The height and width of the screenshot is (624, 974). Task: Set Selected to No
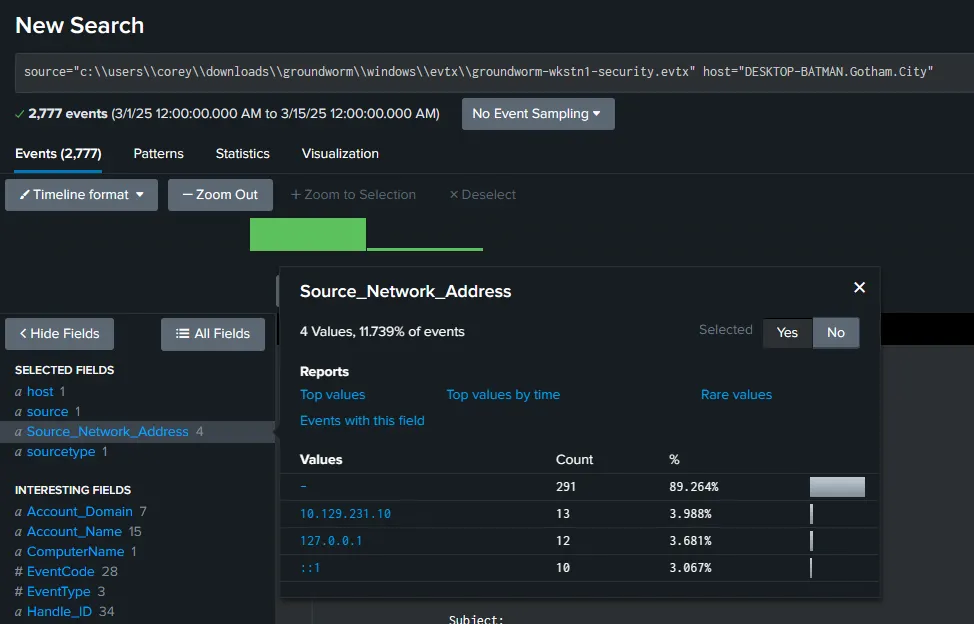point(835,333)
